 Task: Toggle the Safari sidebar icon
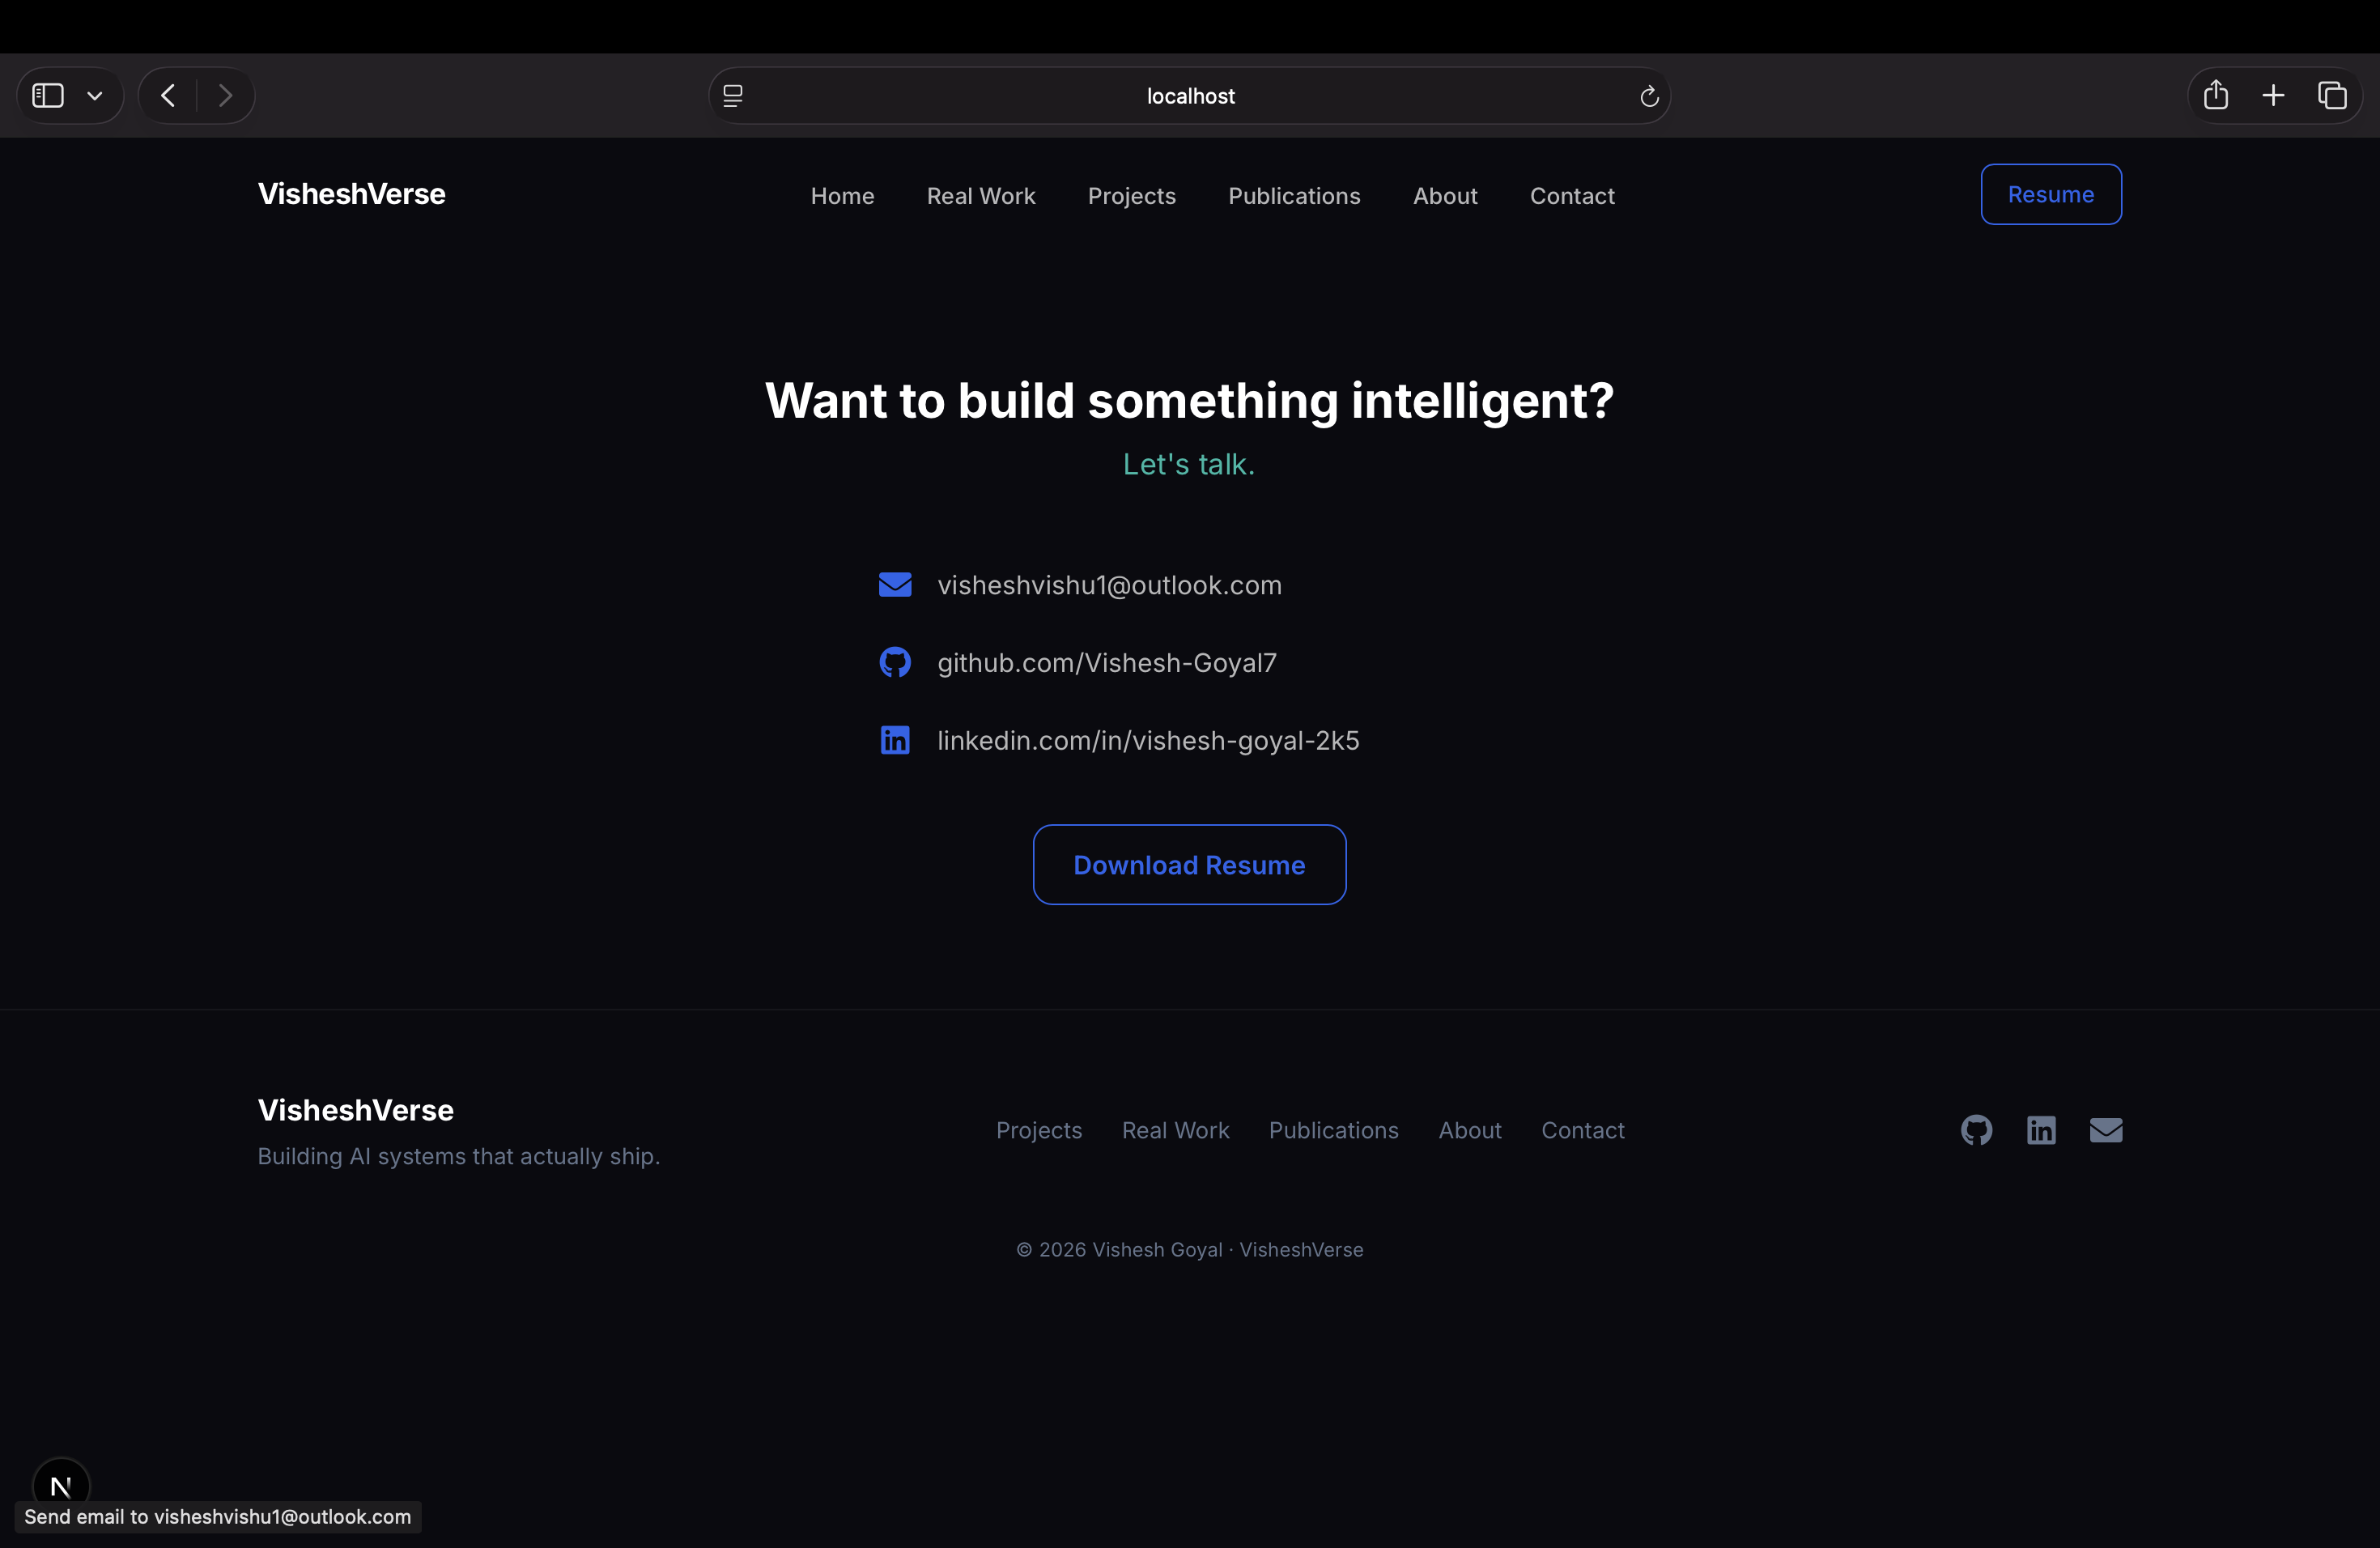tap(48, 96)
